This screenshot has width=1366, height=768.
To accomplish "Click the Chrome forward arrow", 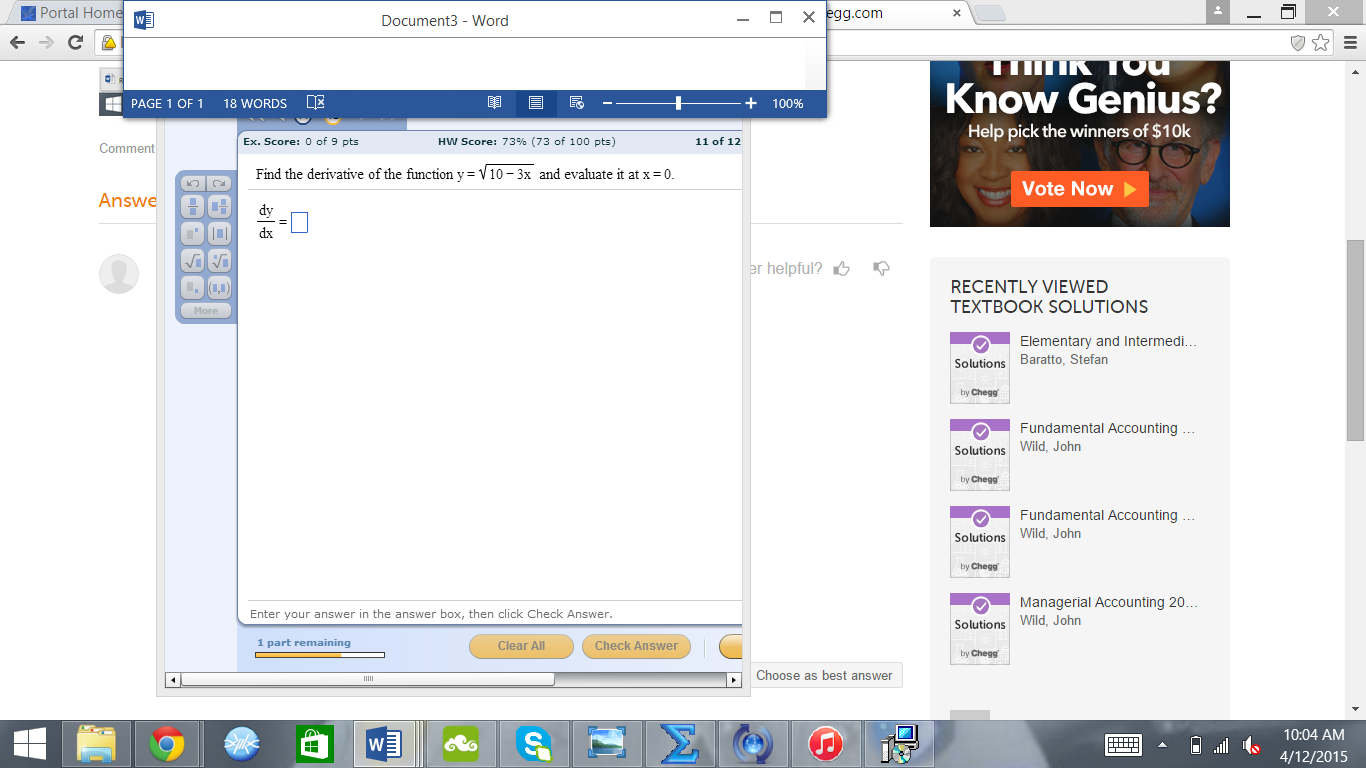I will pyautogui.click(x=46, y=42).
